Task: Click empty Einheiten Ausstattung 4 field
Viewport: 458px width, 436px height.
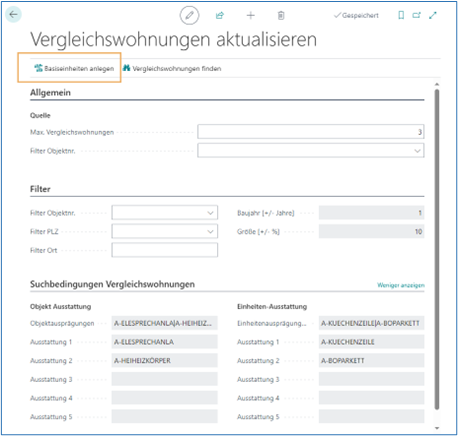Action: click(371, 398)
